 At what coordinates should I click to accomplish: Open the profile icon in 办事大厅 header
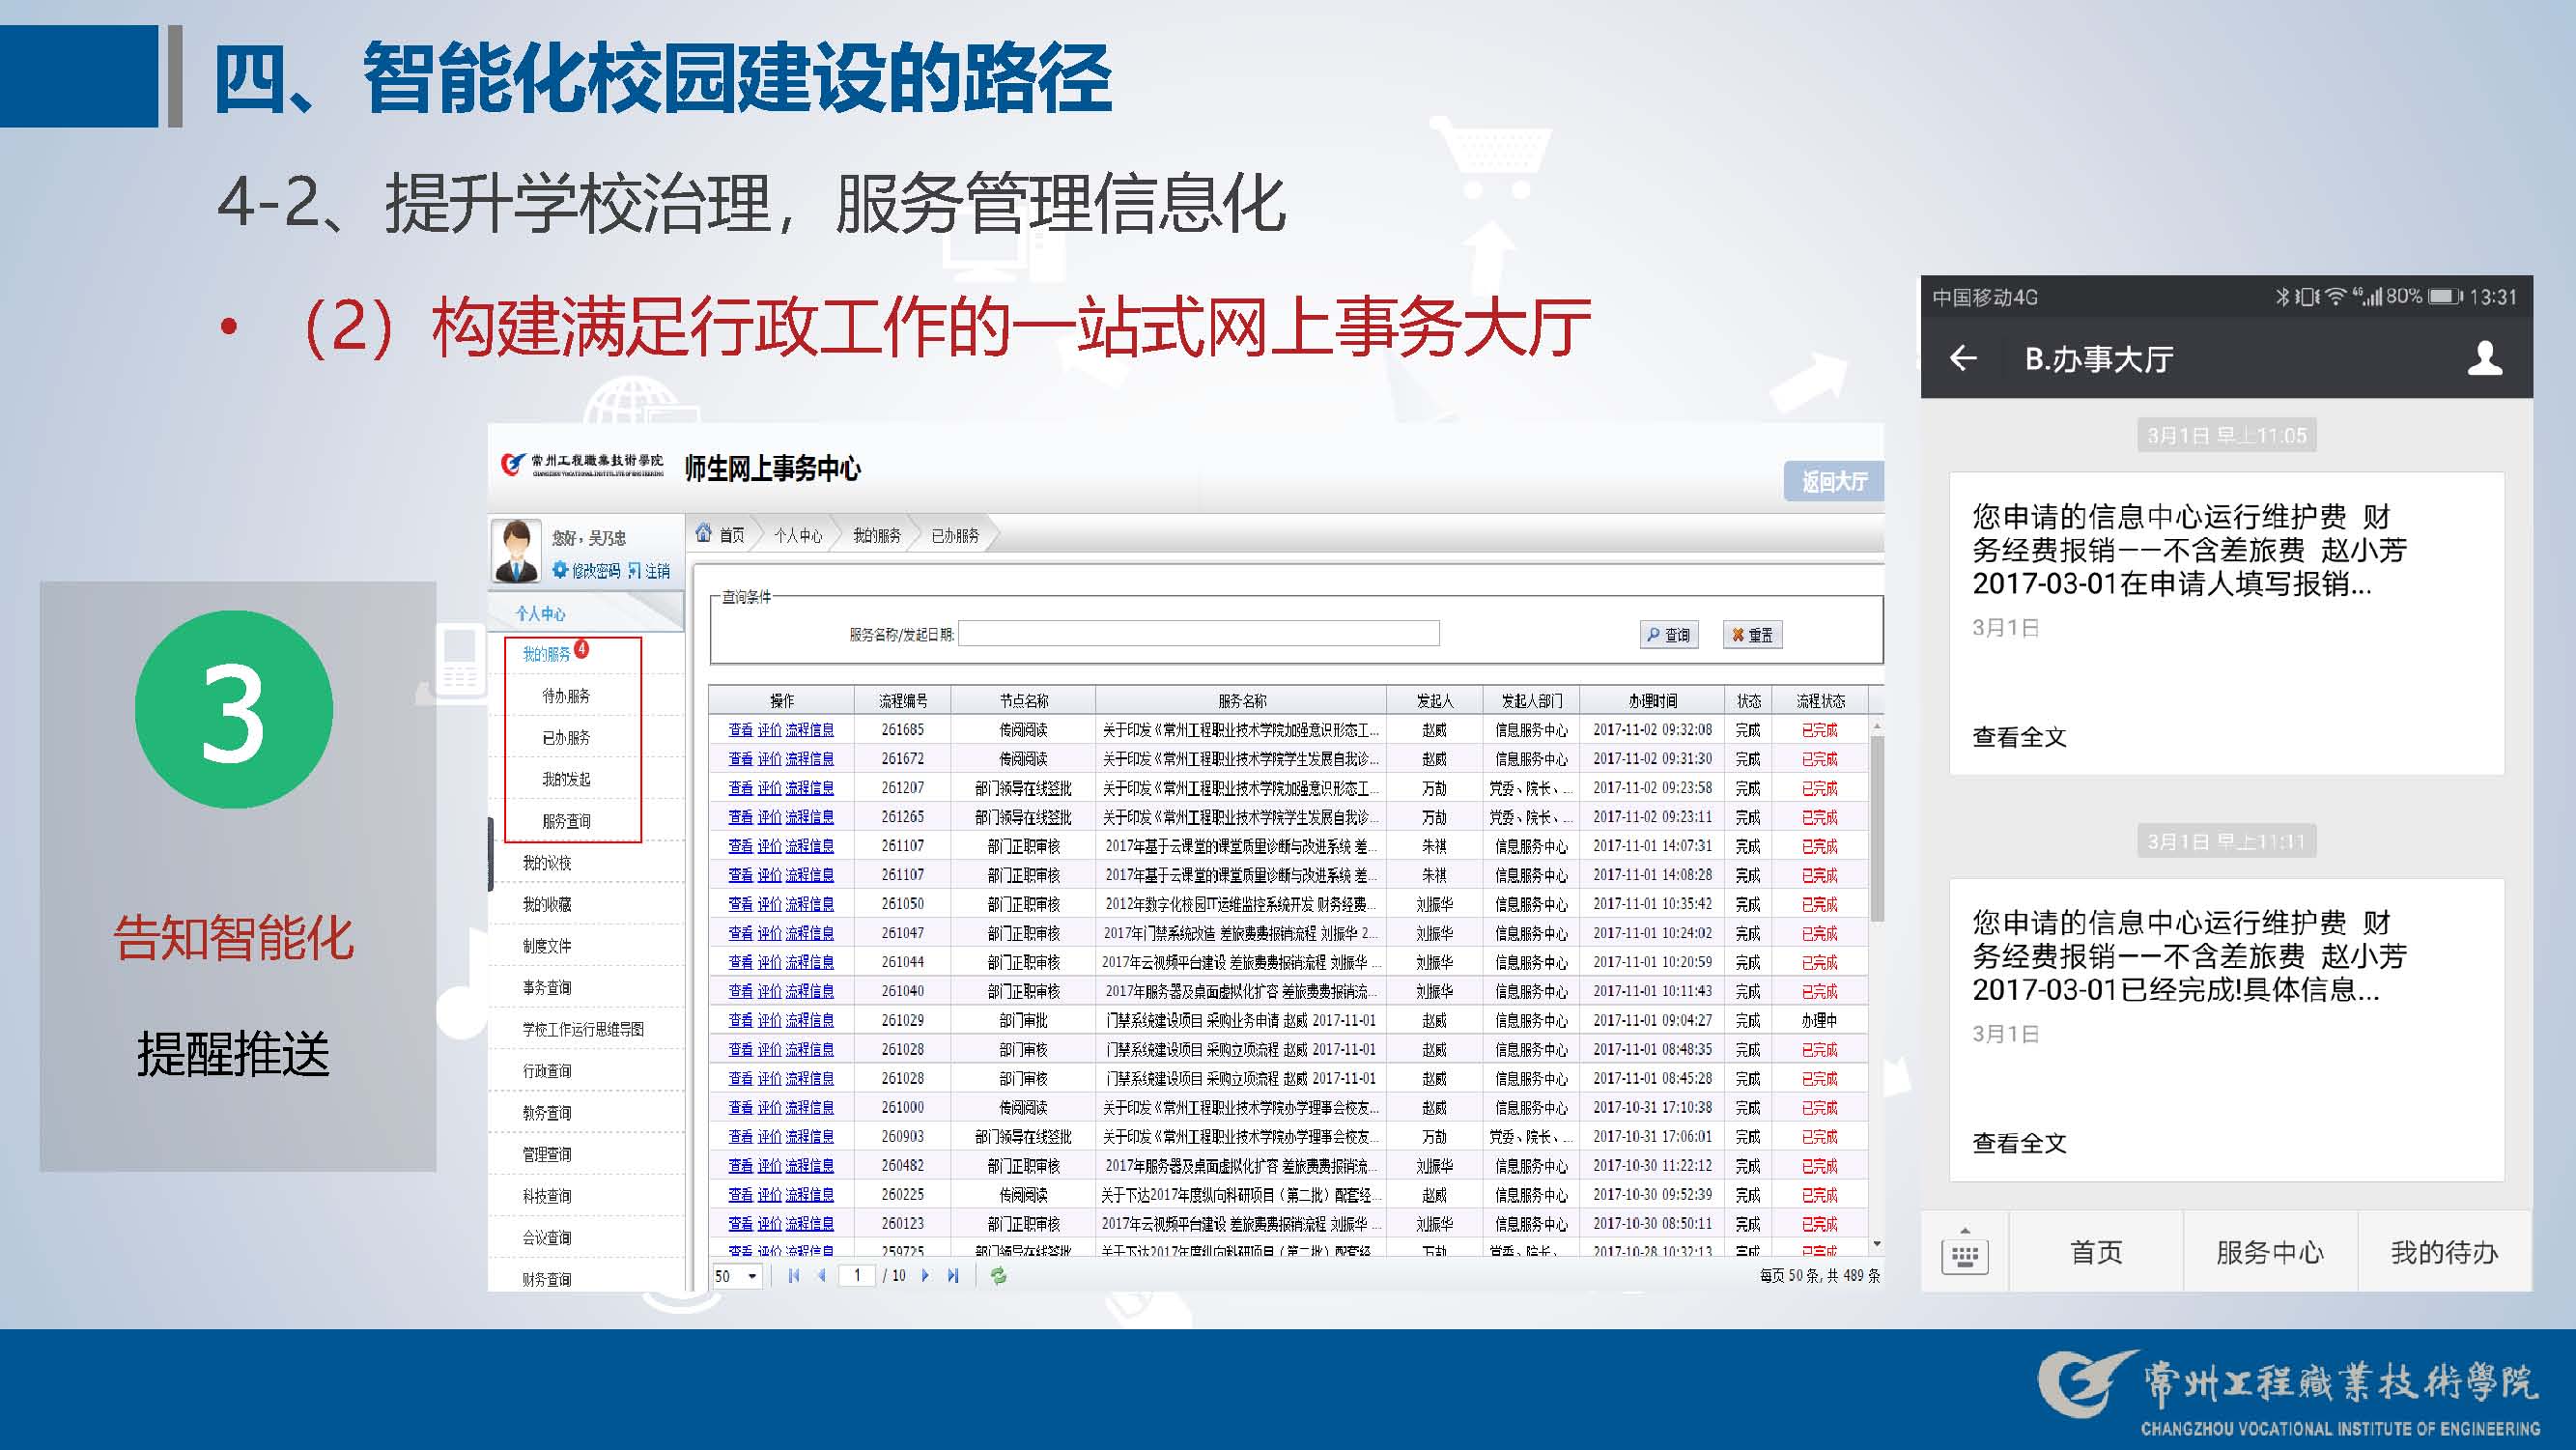pos(2484,358)
